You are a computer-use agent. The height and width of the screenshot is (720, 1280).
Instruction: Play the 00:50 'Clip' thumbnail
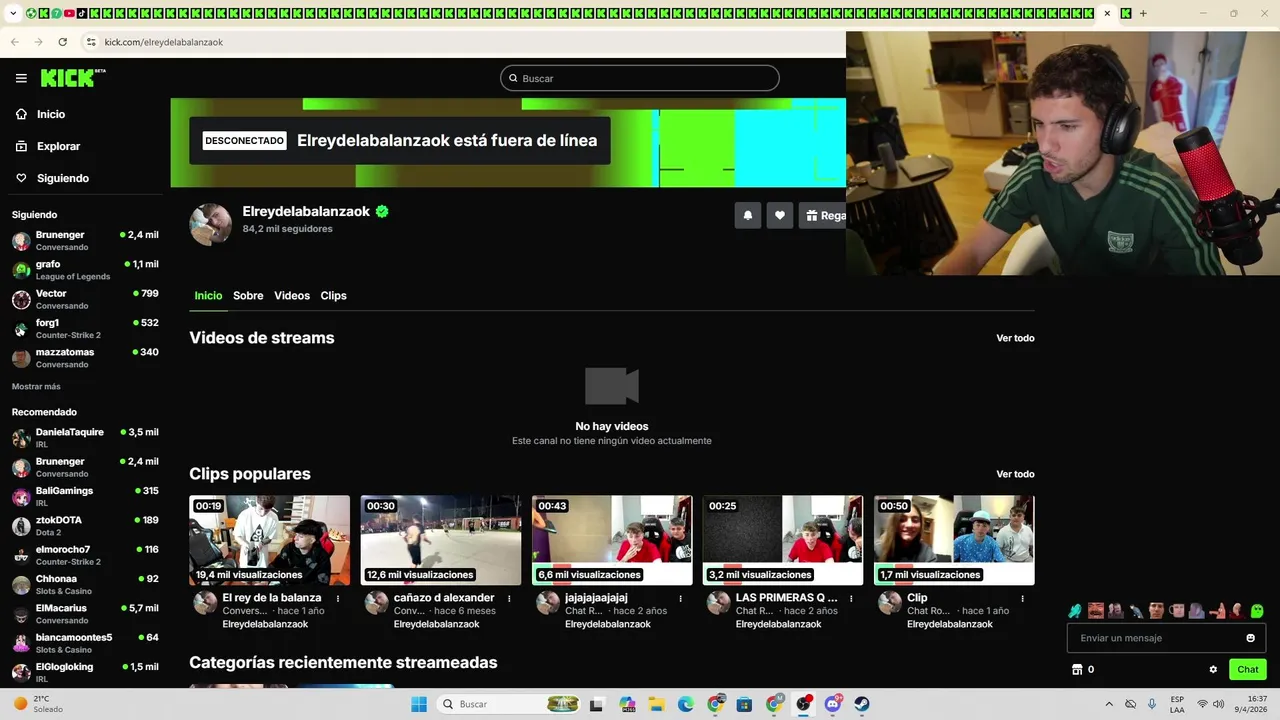[954, 540]
